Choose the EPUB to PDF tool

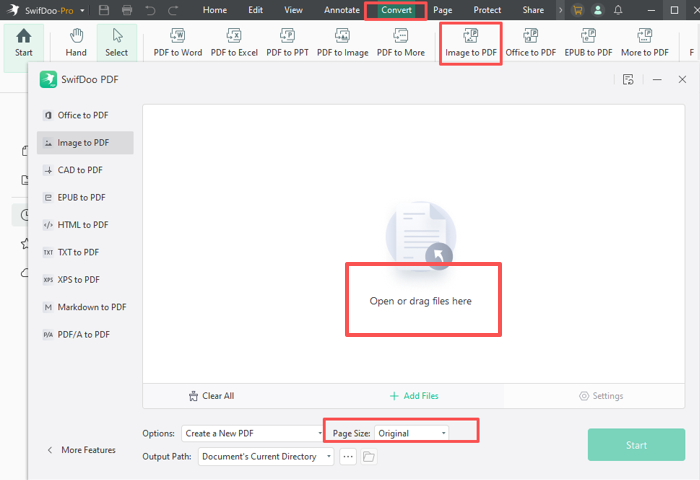[588, 42]
